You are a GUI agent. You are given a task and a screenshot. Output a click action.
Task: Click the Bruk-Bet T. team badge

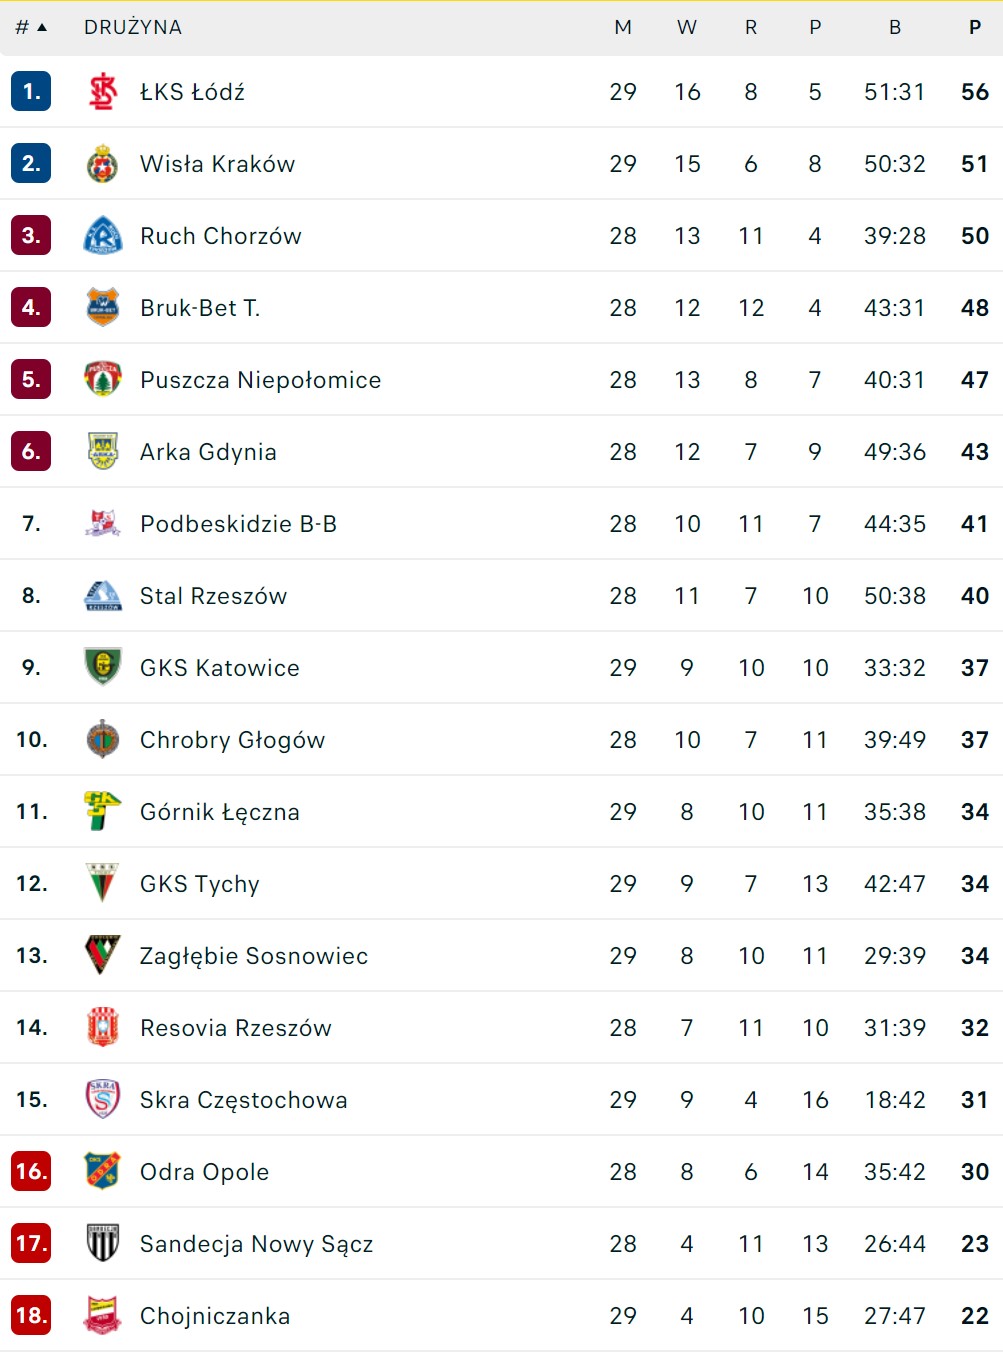pyautogui.click(x=103, y=308)
